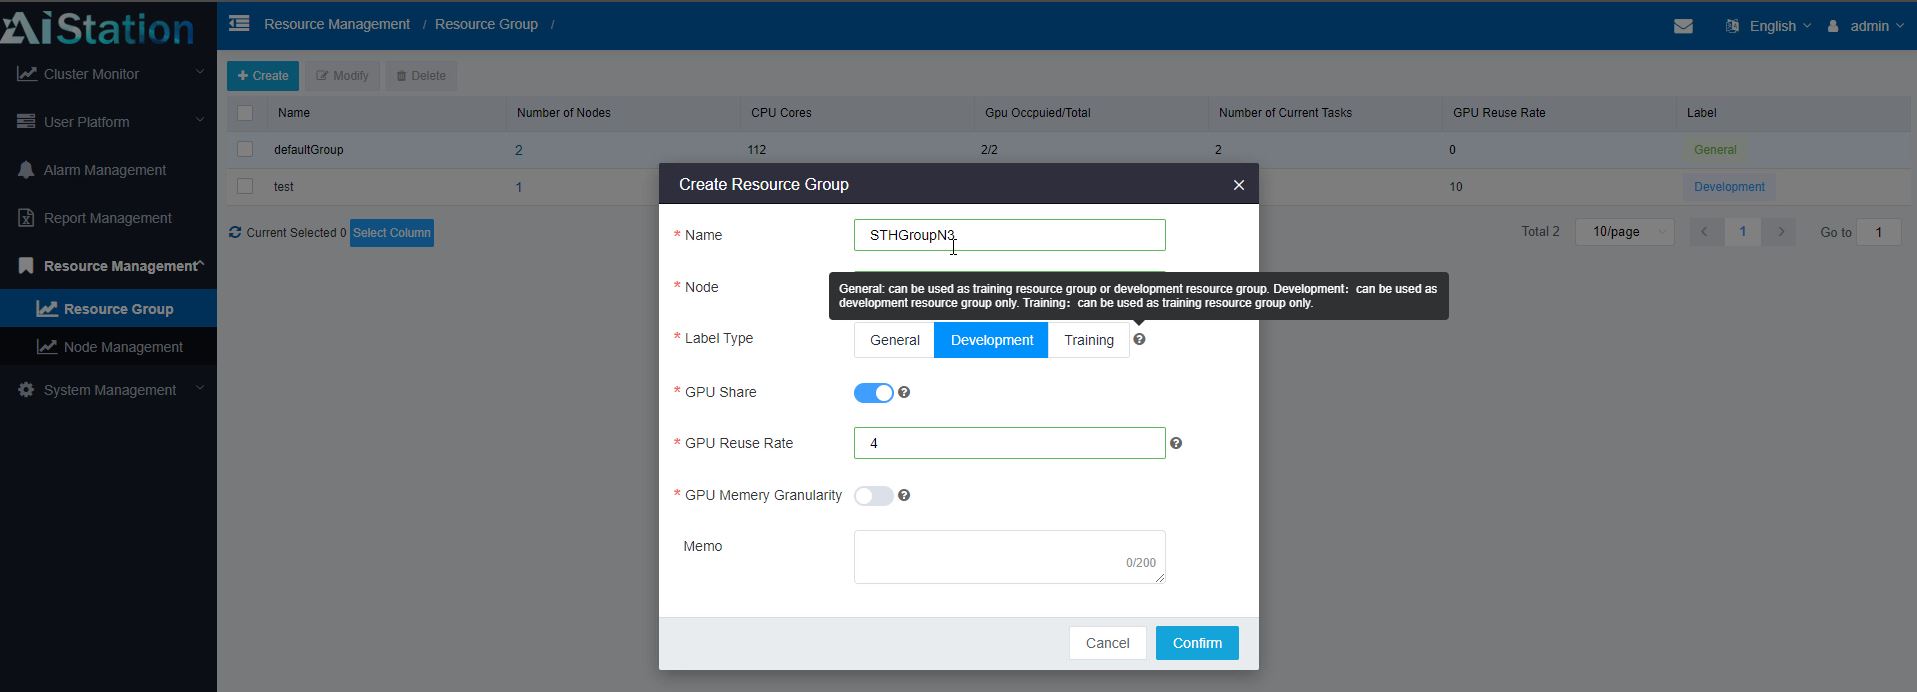Close the Create Resource Group dialog
The image size is (1917, 692).
(x=1239, y=185)
